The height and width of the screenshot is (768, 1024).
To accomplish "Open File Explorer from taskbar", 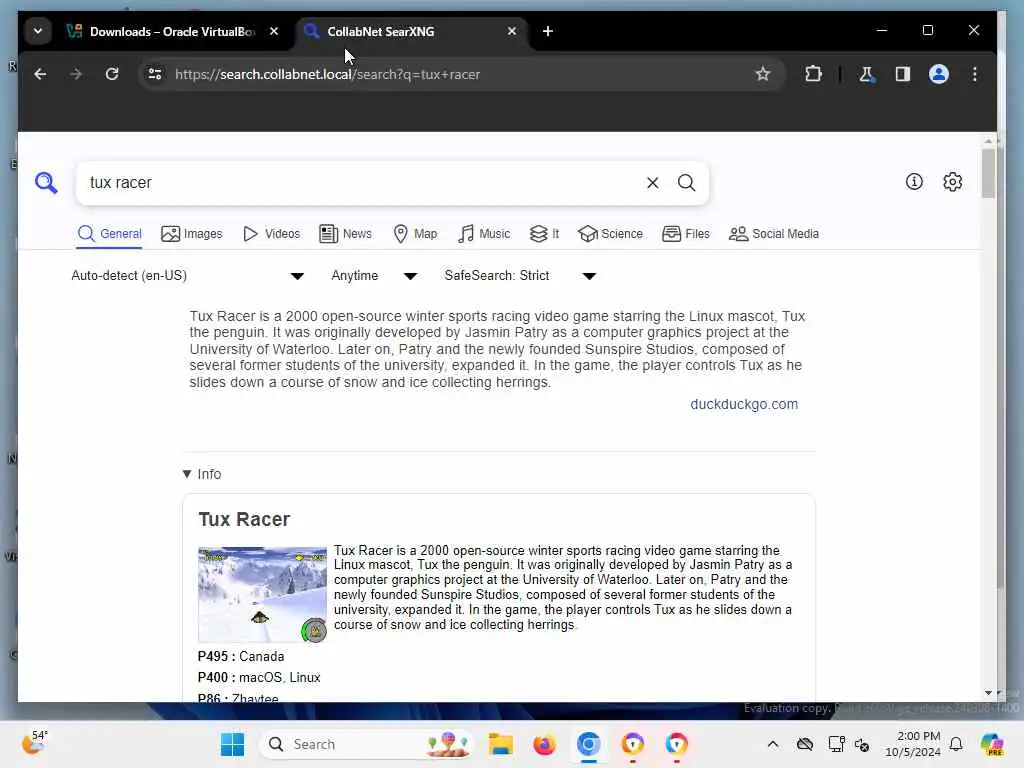I will [x=500, y=744].
